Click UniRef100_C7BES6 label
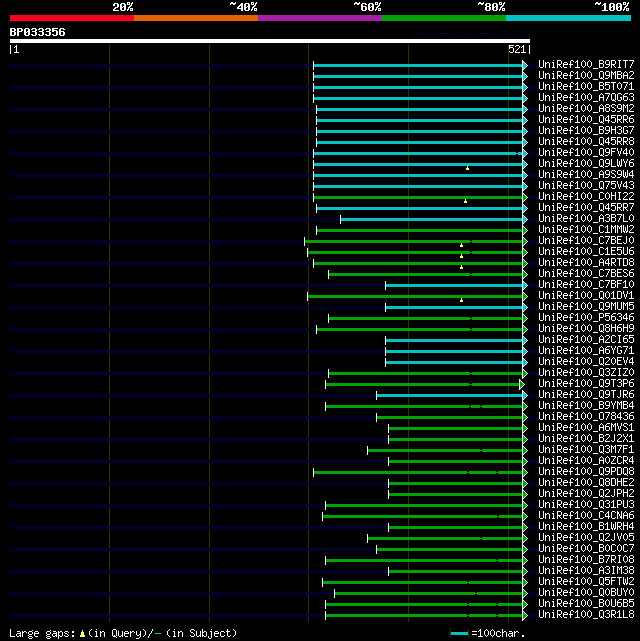Viewport: 640px width, 641px height. pos(586,273)
